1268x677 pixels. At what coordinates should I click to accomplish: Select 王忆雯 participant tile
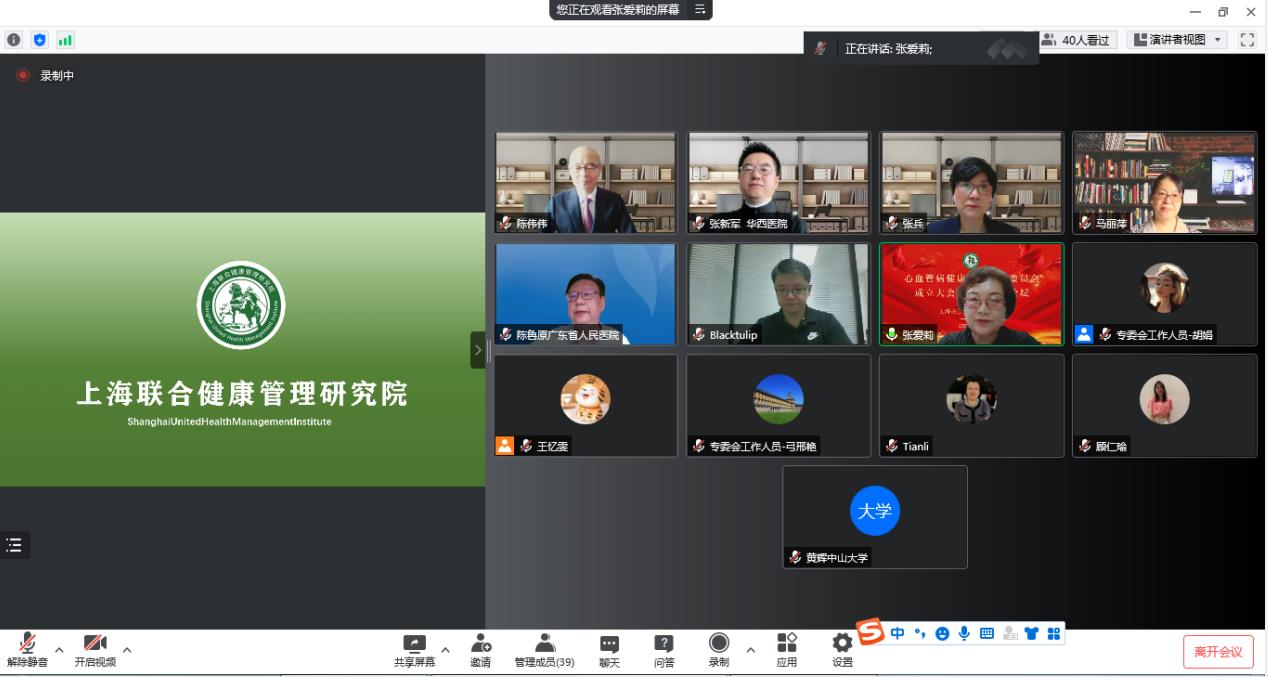coord(586,406)
